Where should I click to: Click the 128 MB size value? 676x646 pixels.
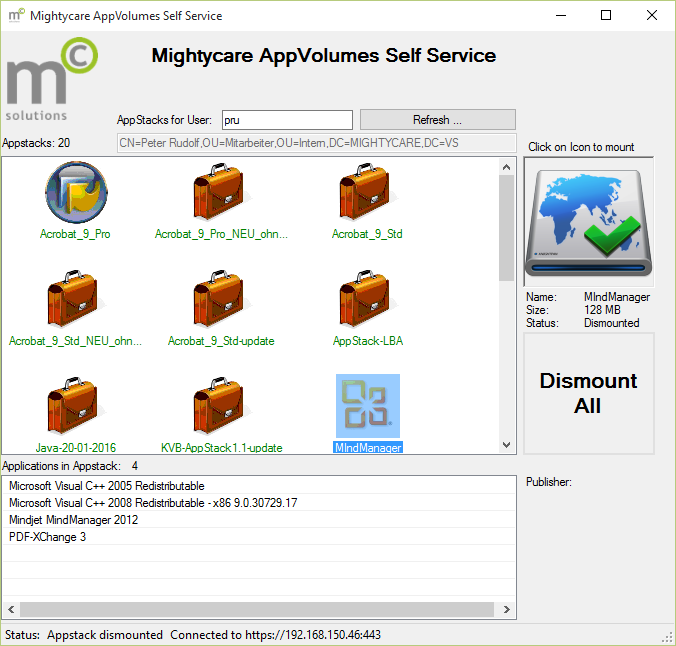coord(602,310)
